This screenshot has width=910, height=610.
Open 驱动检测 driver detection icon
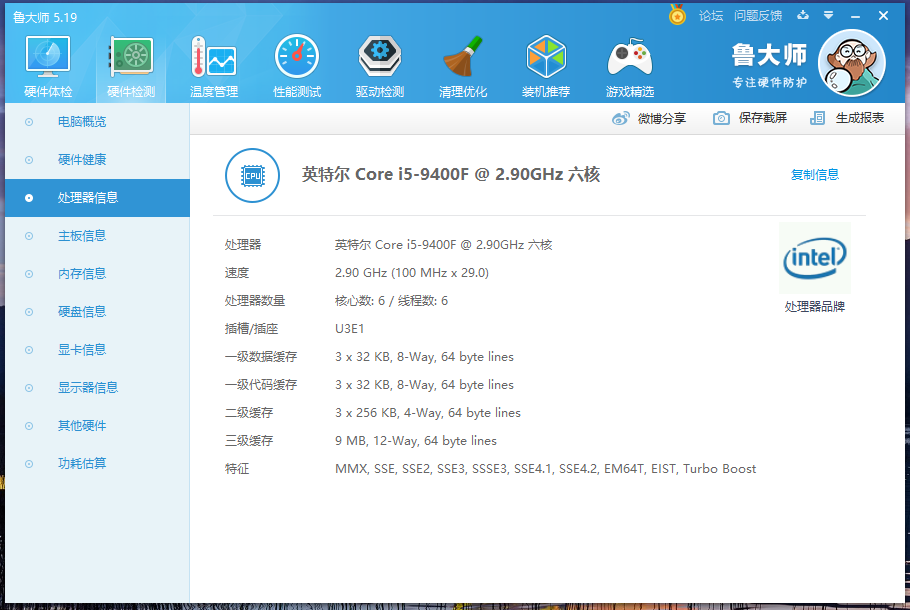[x=380, y=67]
